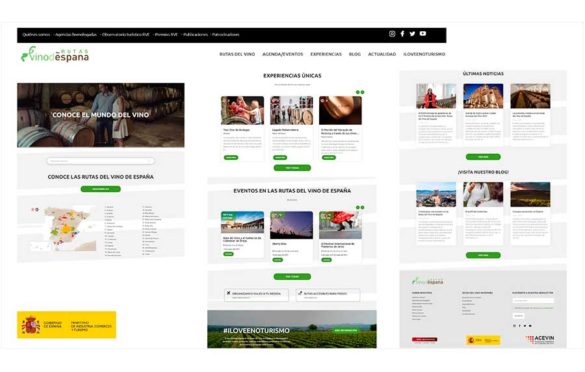Image resolution: width=585 pixels, height=372 pixels.
Task: Click the second experience card image of winery cellar
Action: tap(291, 110)
